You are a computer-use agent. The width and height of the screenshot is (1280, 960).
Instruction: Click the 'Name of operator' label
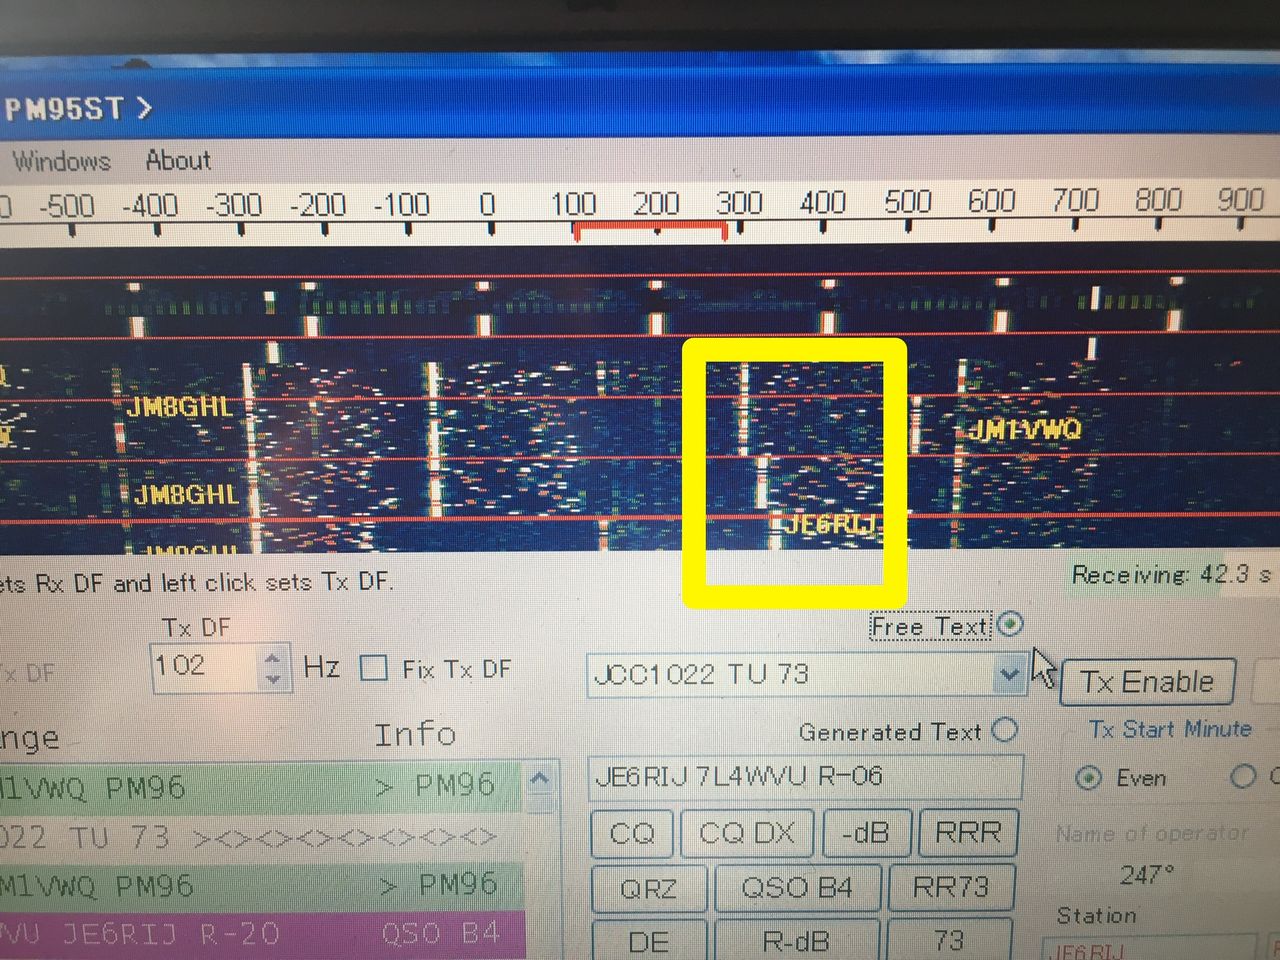pyautogui.click(x=1153, y=833)
